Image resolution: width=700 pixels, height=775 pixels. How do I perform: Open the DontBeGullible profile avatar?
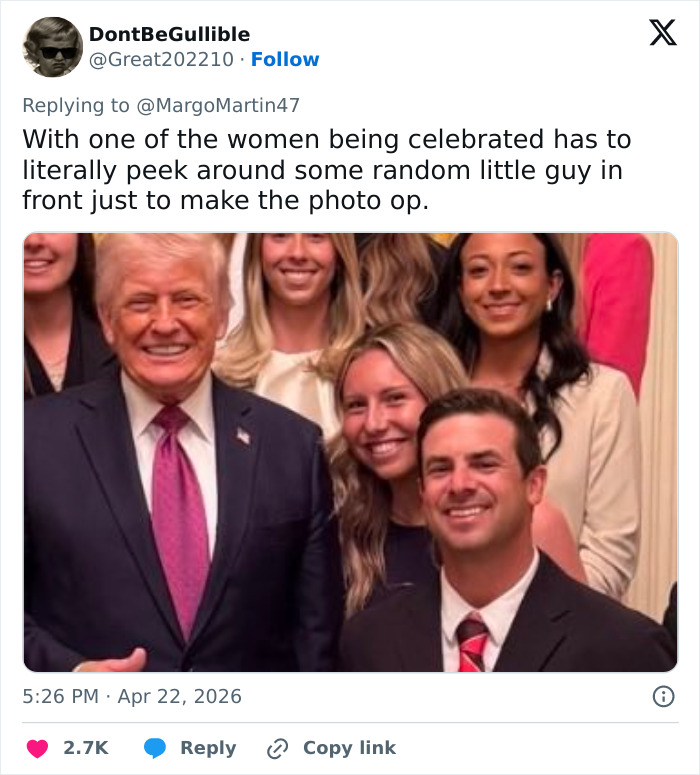(52, 47)
